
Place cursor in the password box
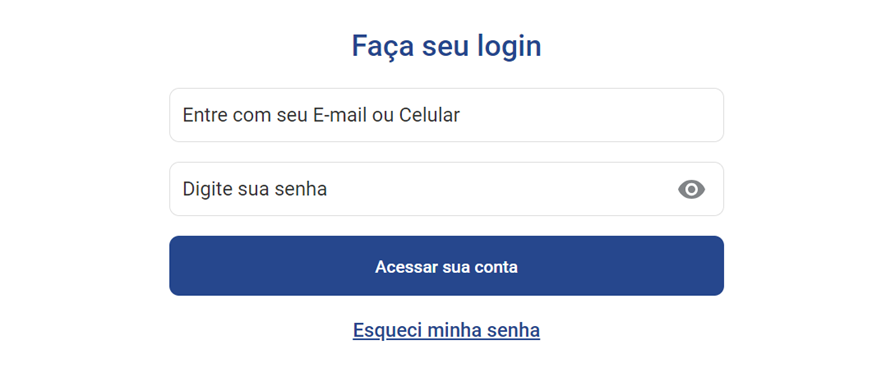(446, 189)
